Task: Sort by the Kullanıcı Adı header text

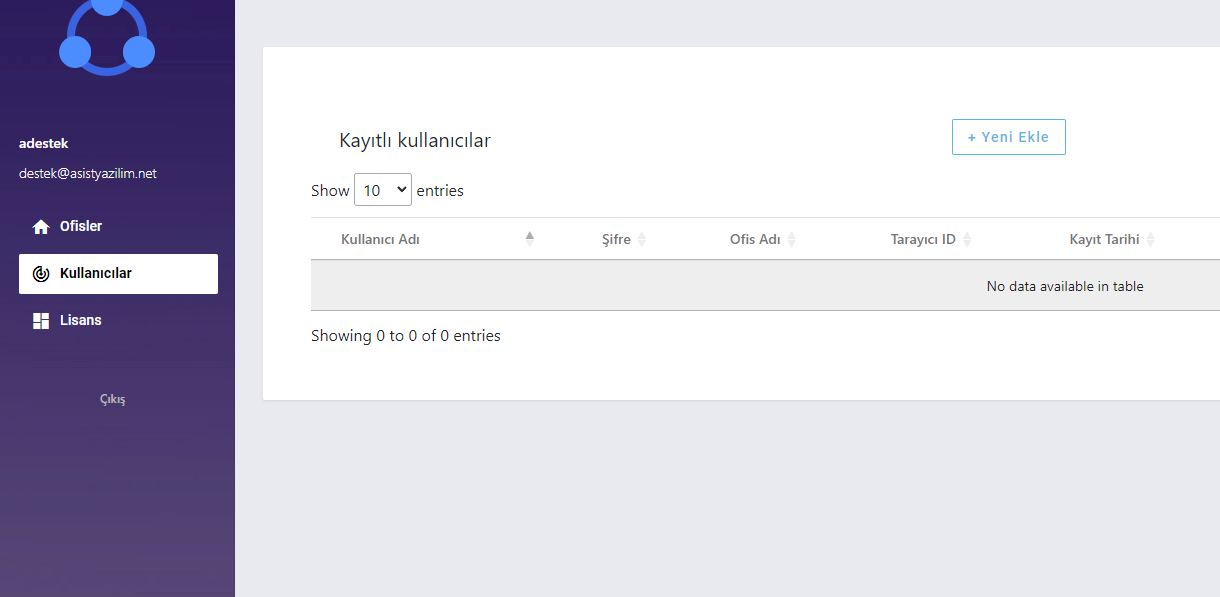Action: coord(380,240)
